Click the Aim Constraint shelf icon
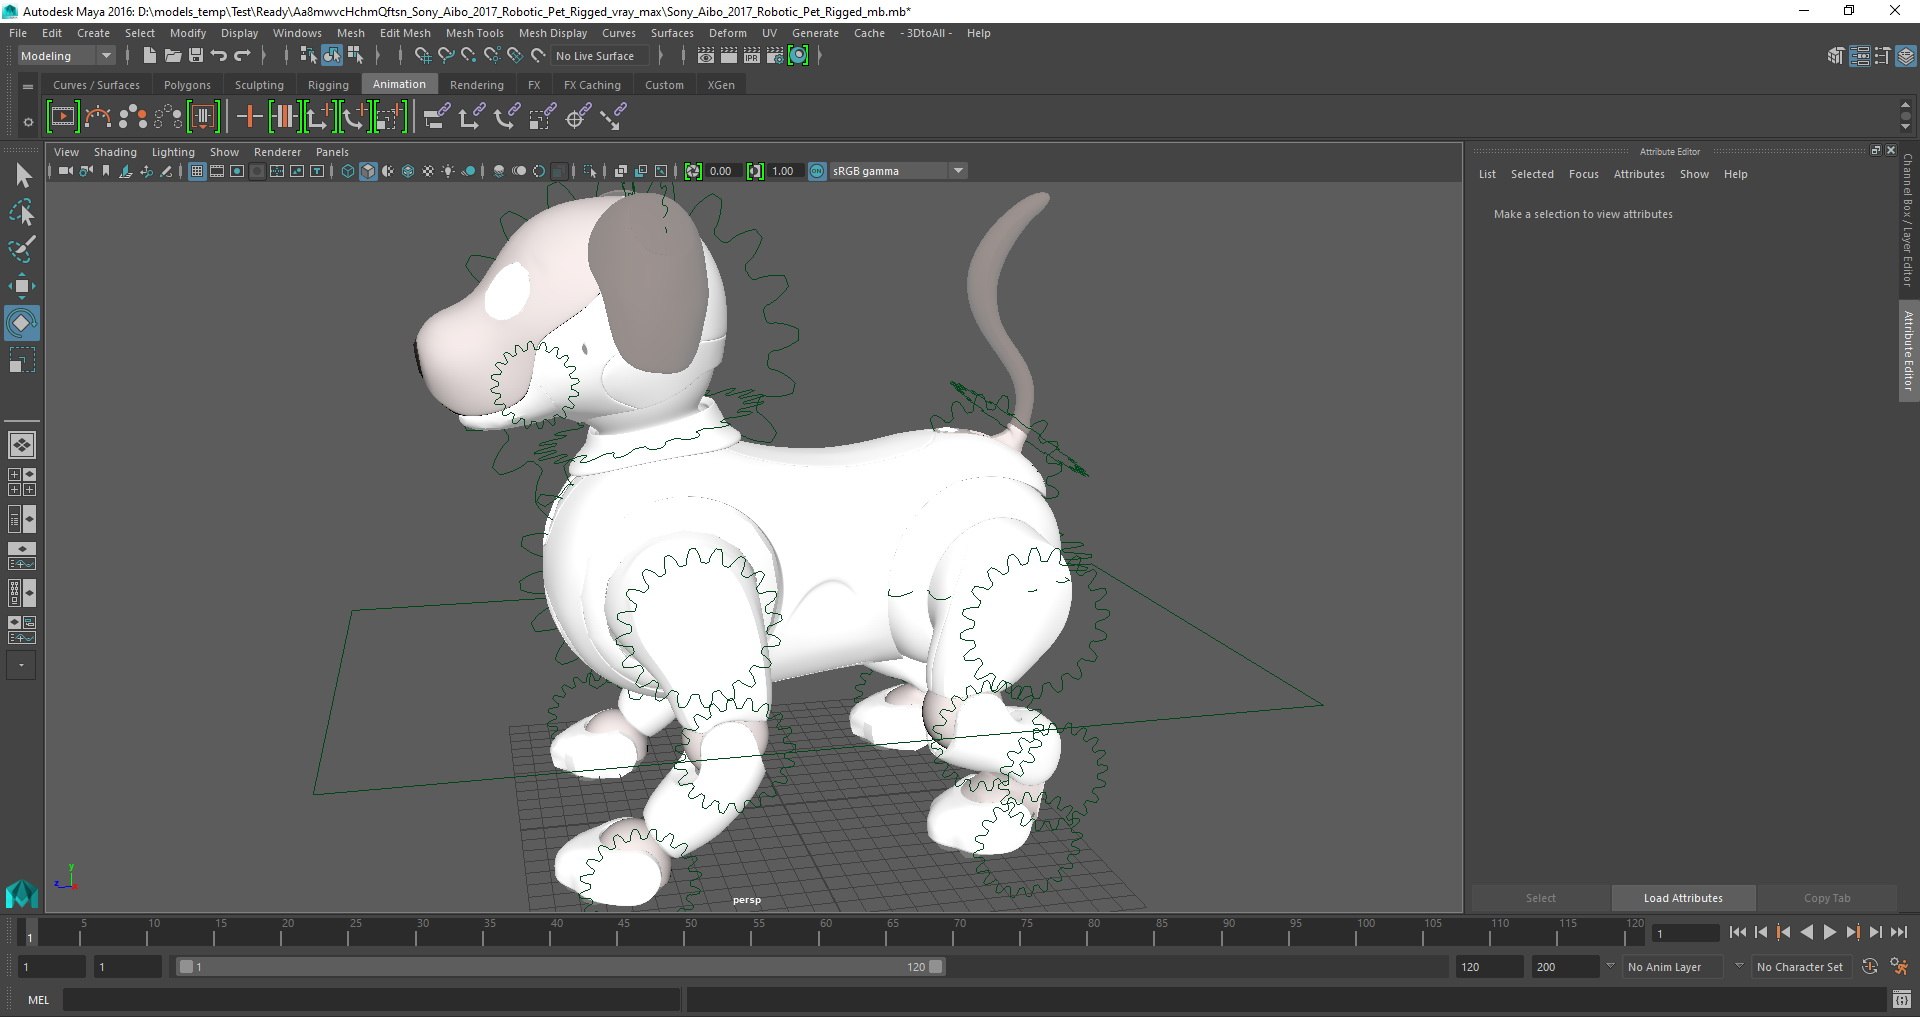Image resolution: width=1920 pixels, height=1017 pixels. coord(577,117)
